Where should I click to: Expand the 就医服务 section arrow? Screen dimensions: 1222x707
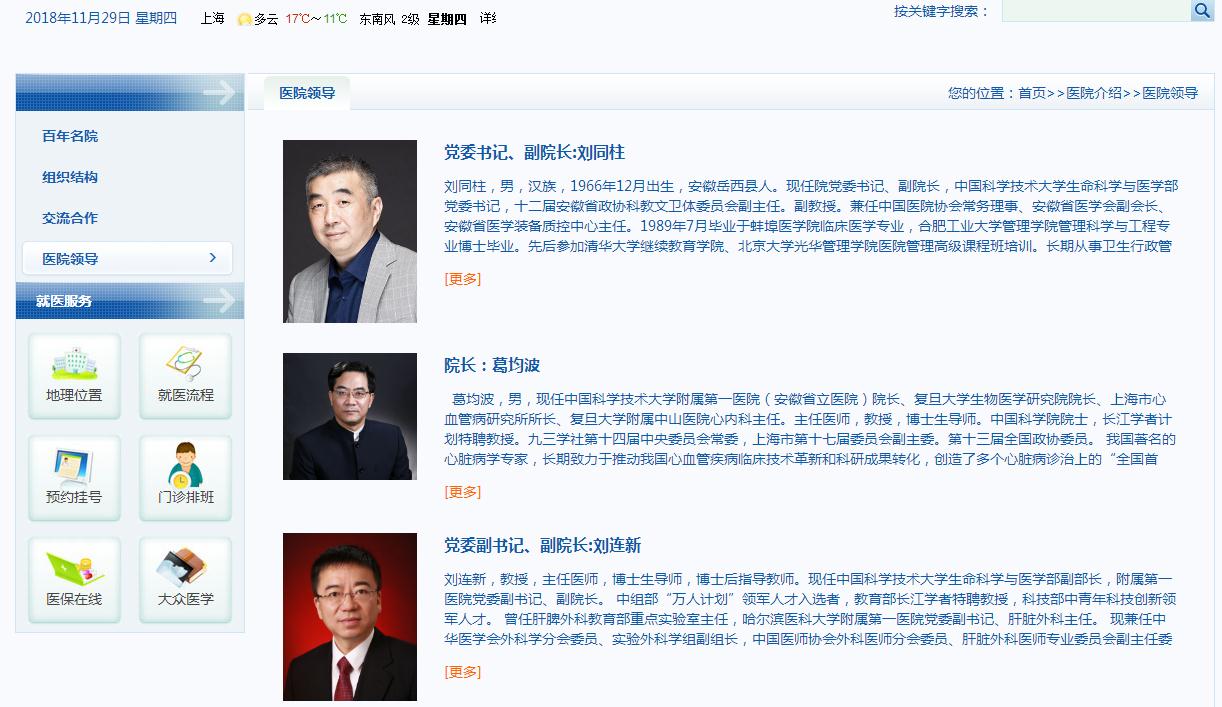point(219,300)
